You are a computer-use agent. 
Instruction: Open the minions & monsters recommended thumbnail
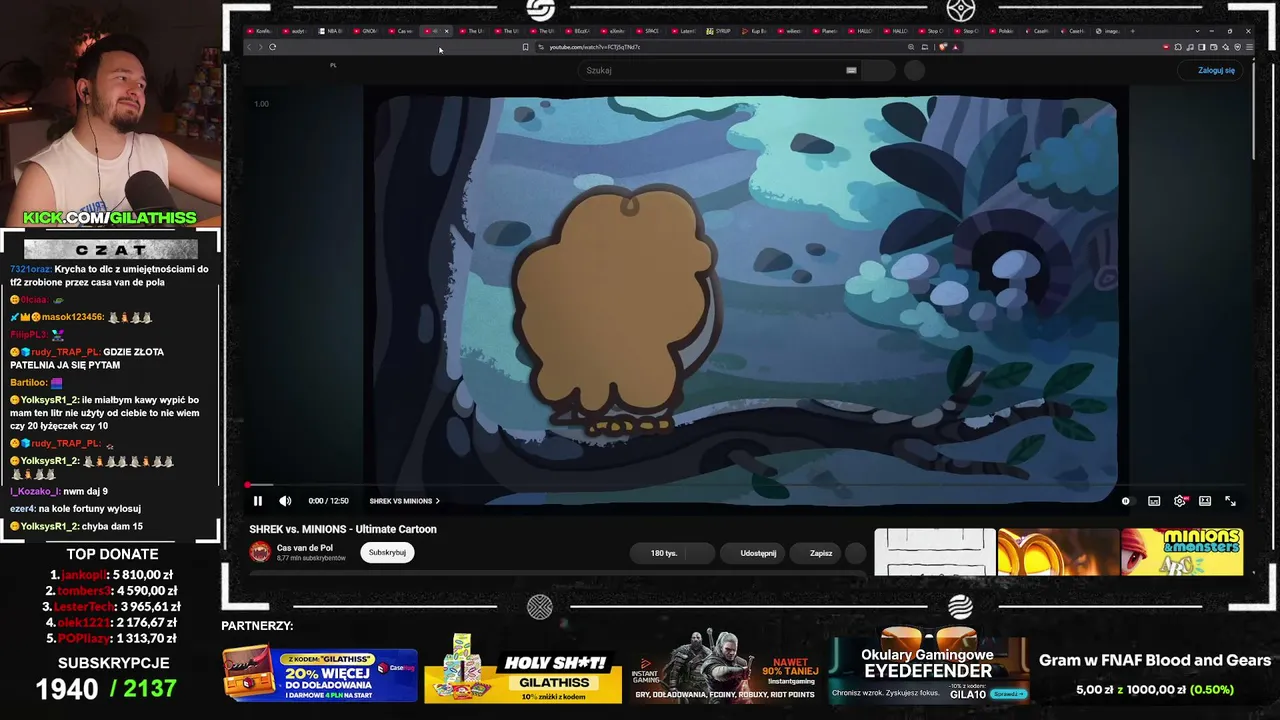click(x=1182, y=552)
